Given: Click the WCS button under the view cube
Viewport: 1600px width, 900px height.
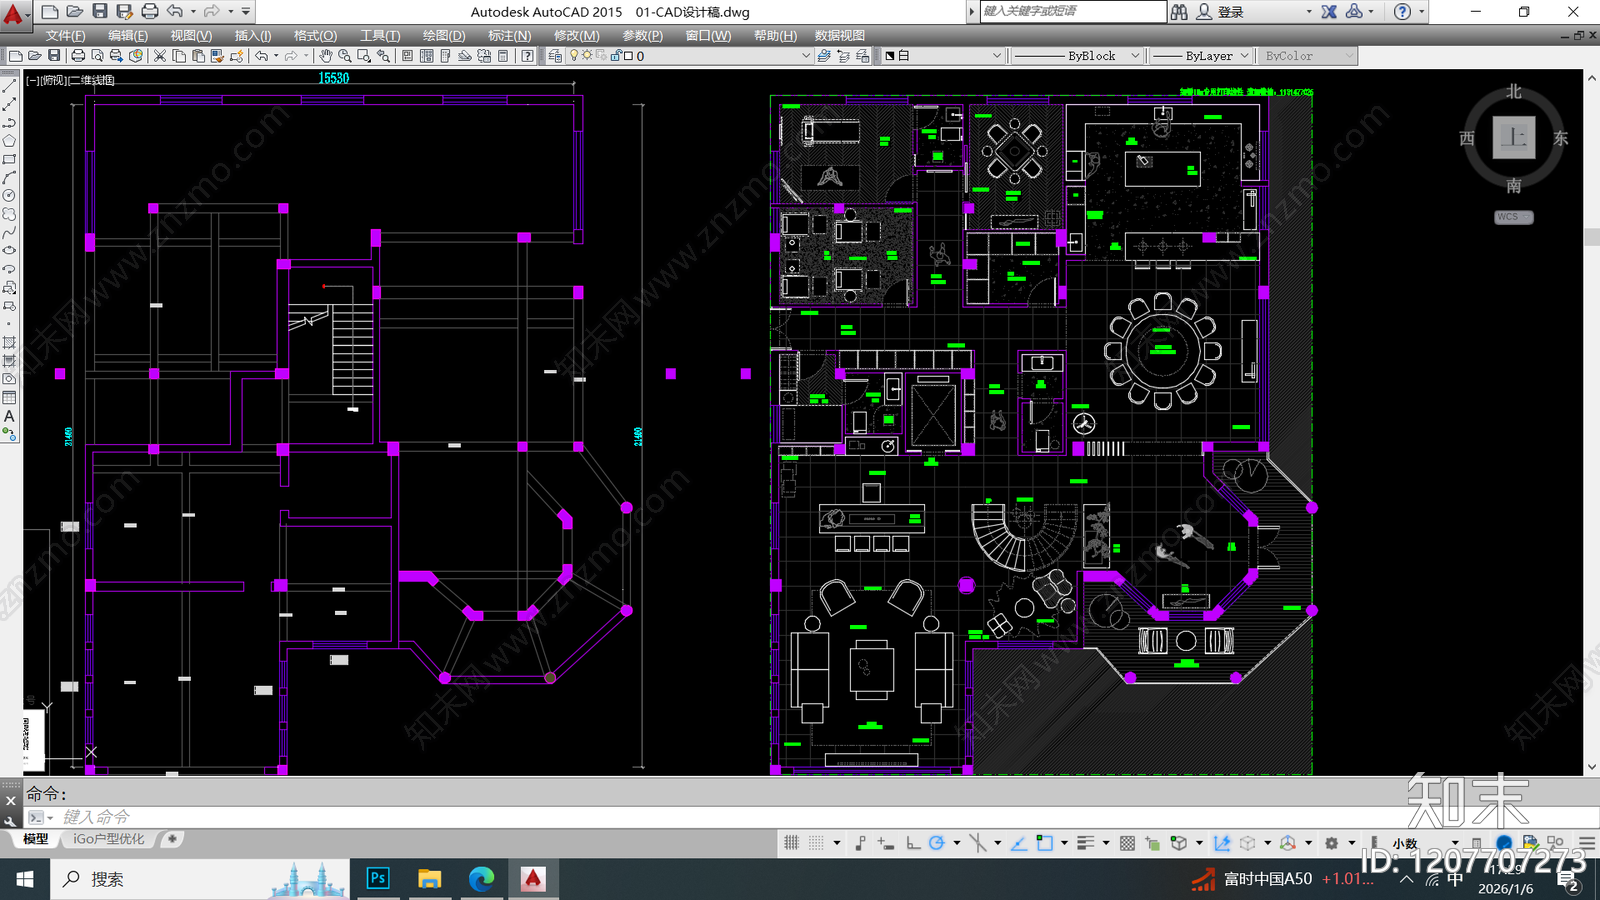Looking at the screenshot, I should pos(1513,217).
